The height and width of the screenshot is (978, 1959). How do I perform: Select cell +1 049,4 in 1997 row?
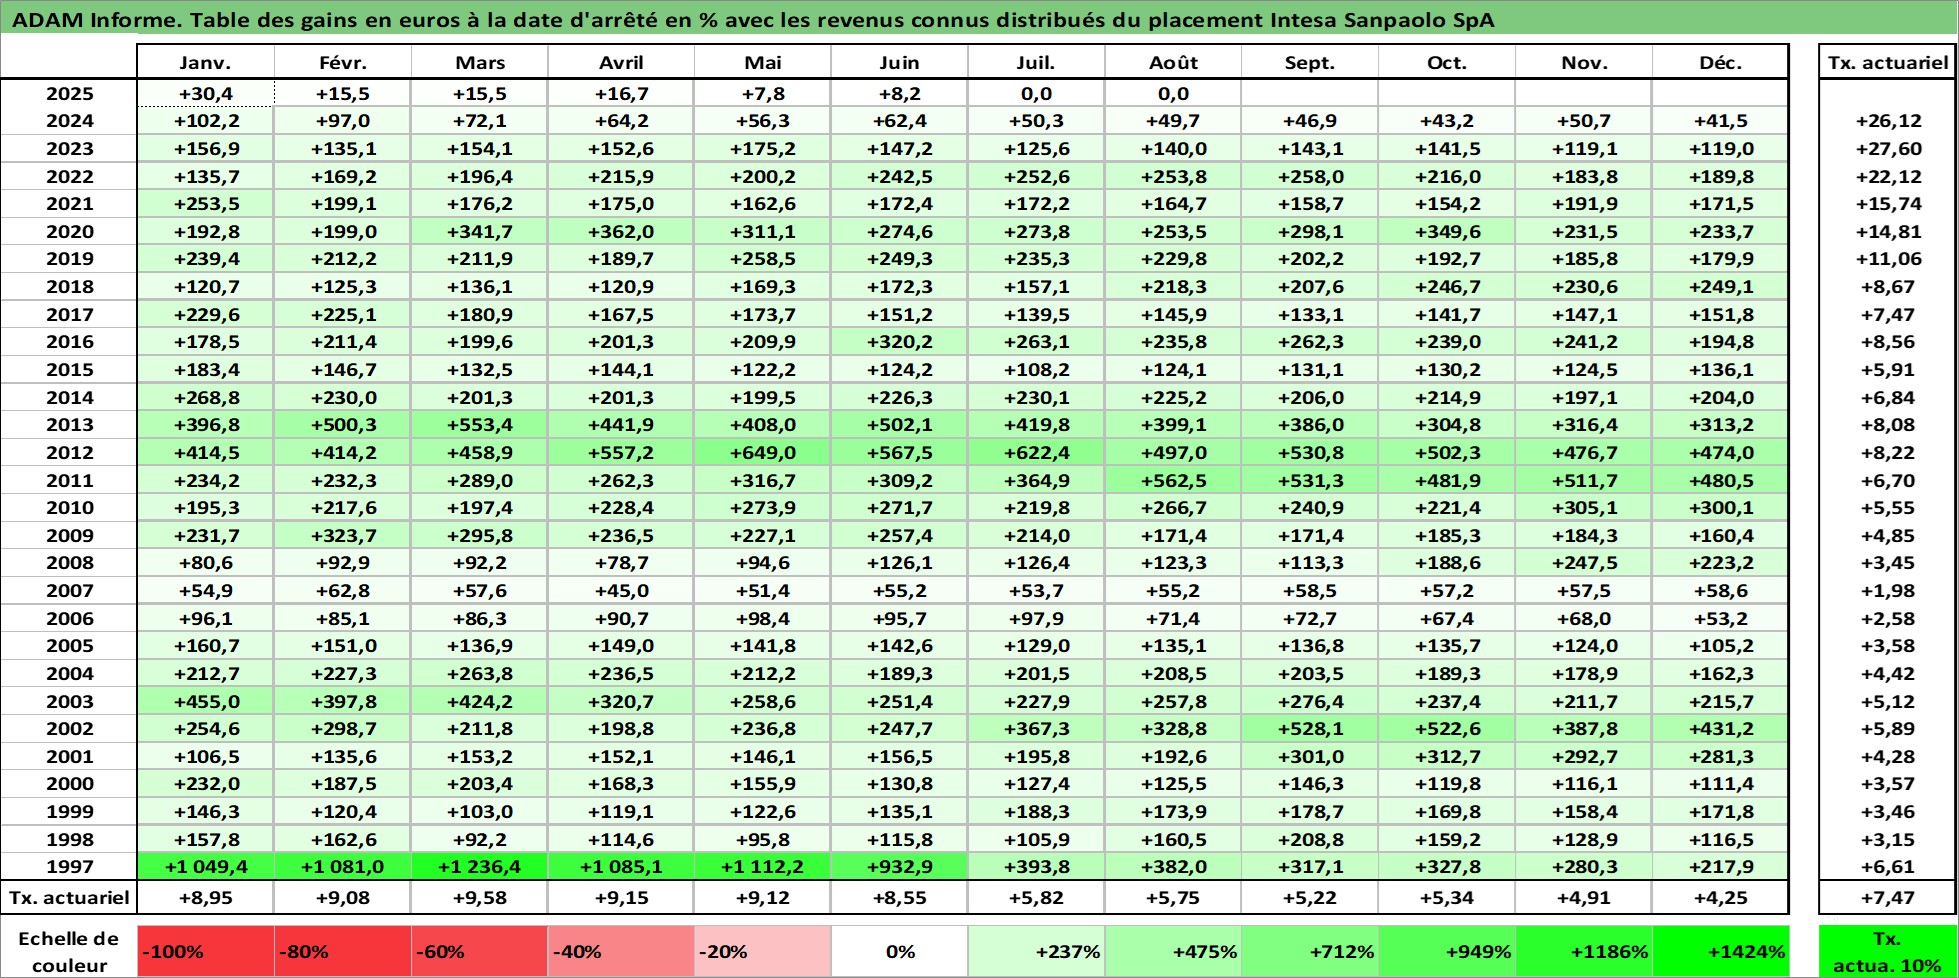pos(205,866)
